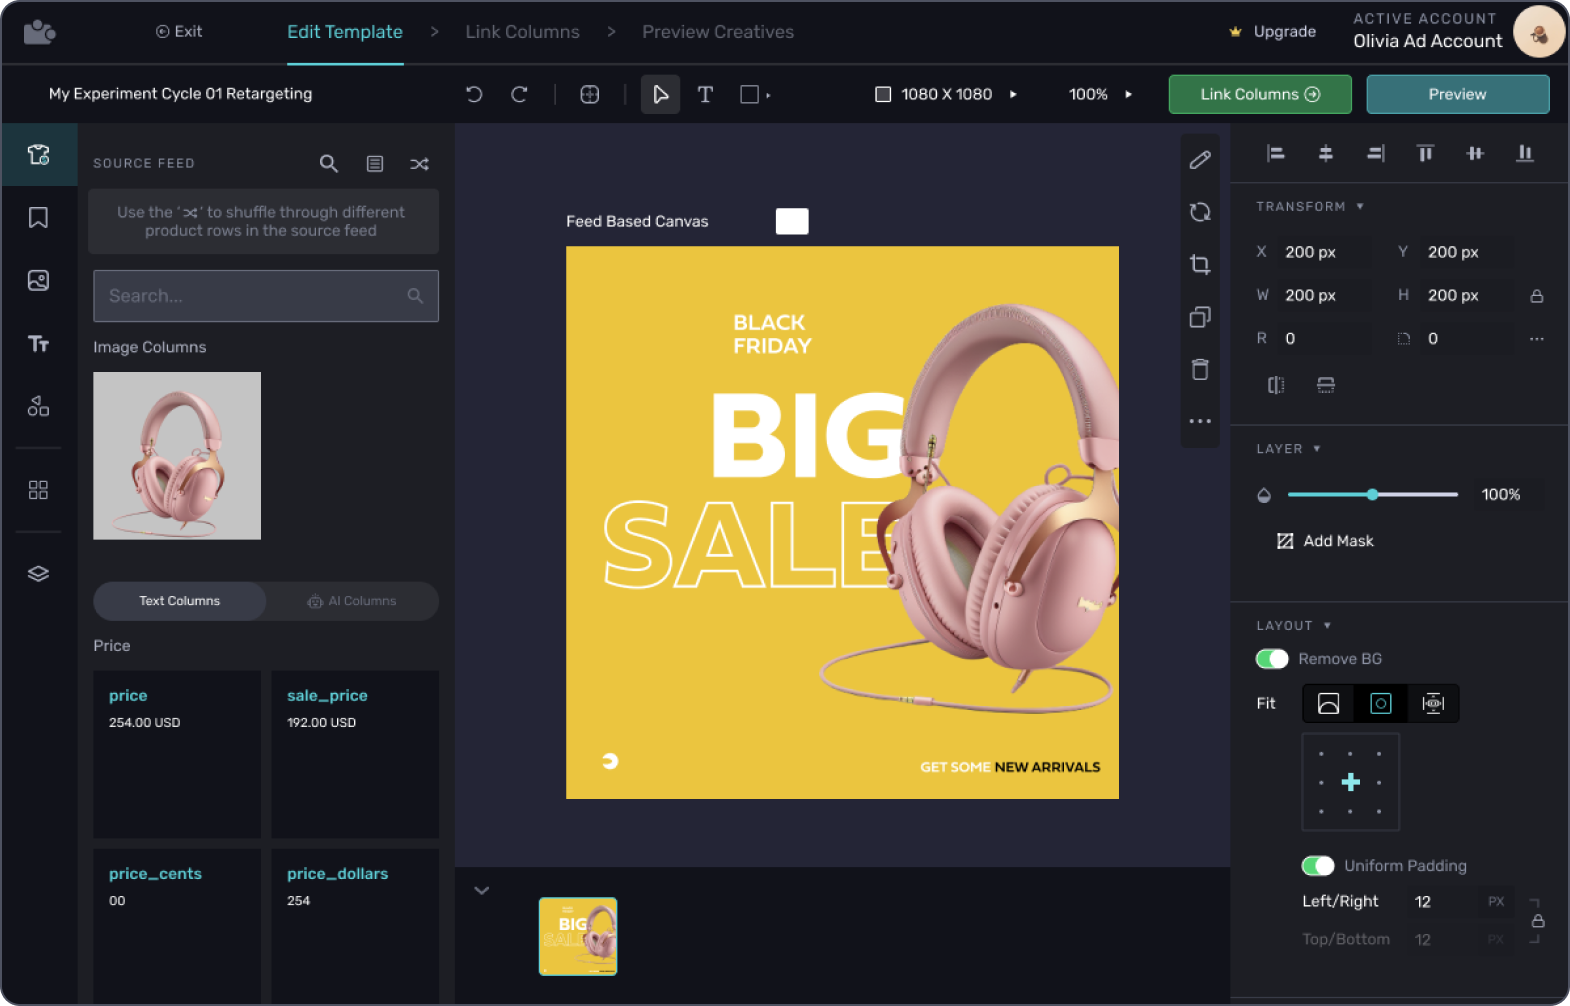
Task: Click the layer opacity slider handle
Action: 1372,495
